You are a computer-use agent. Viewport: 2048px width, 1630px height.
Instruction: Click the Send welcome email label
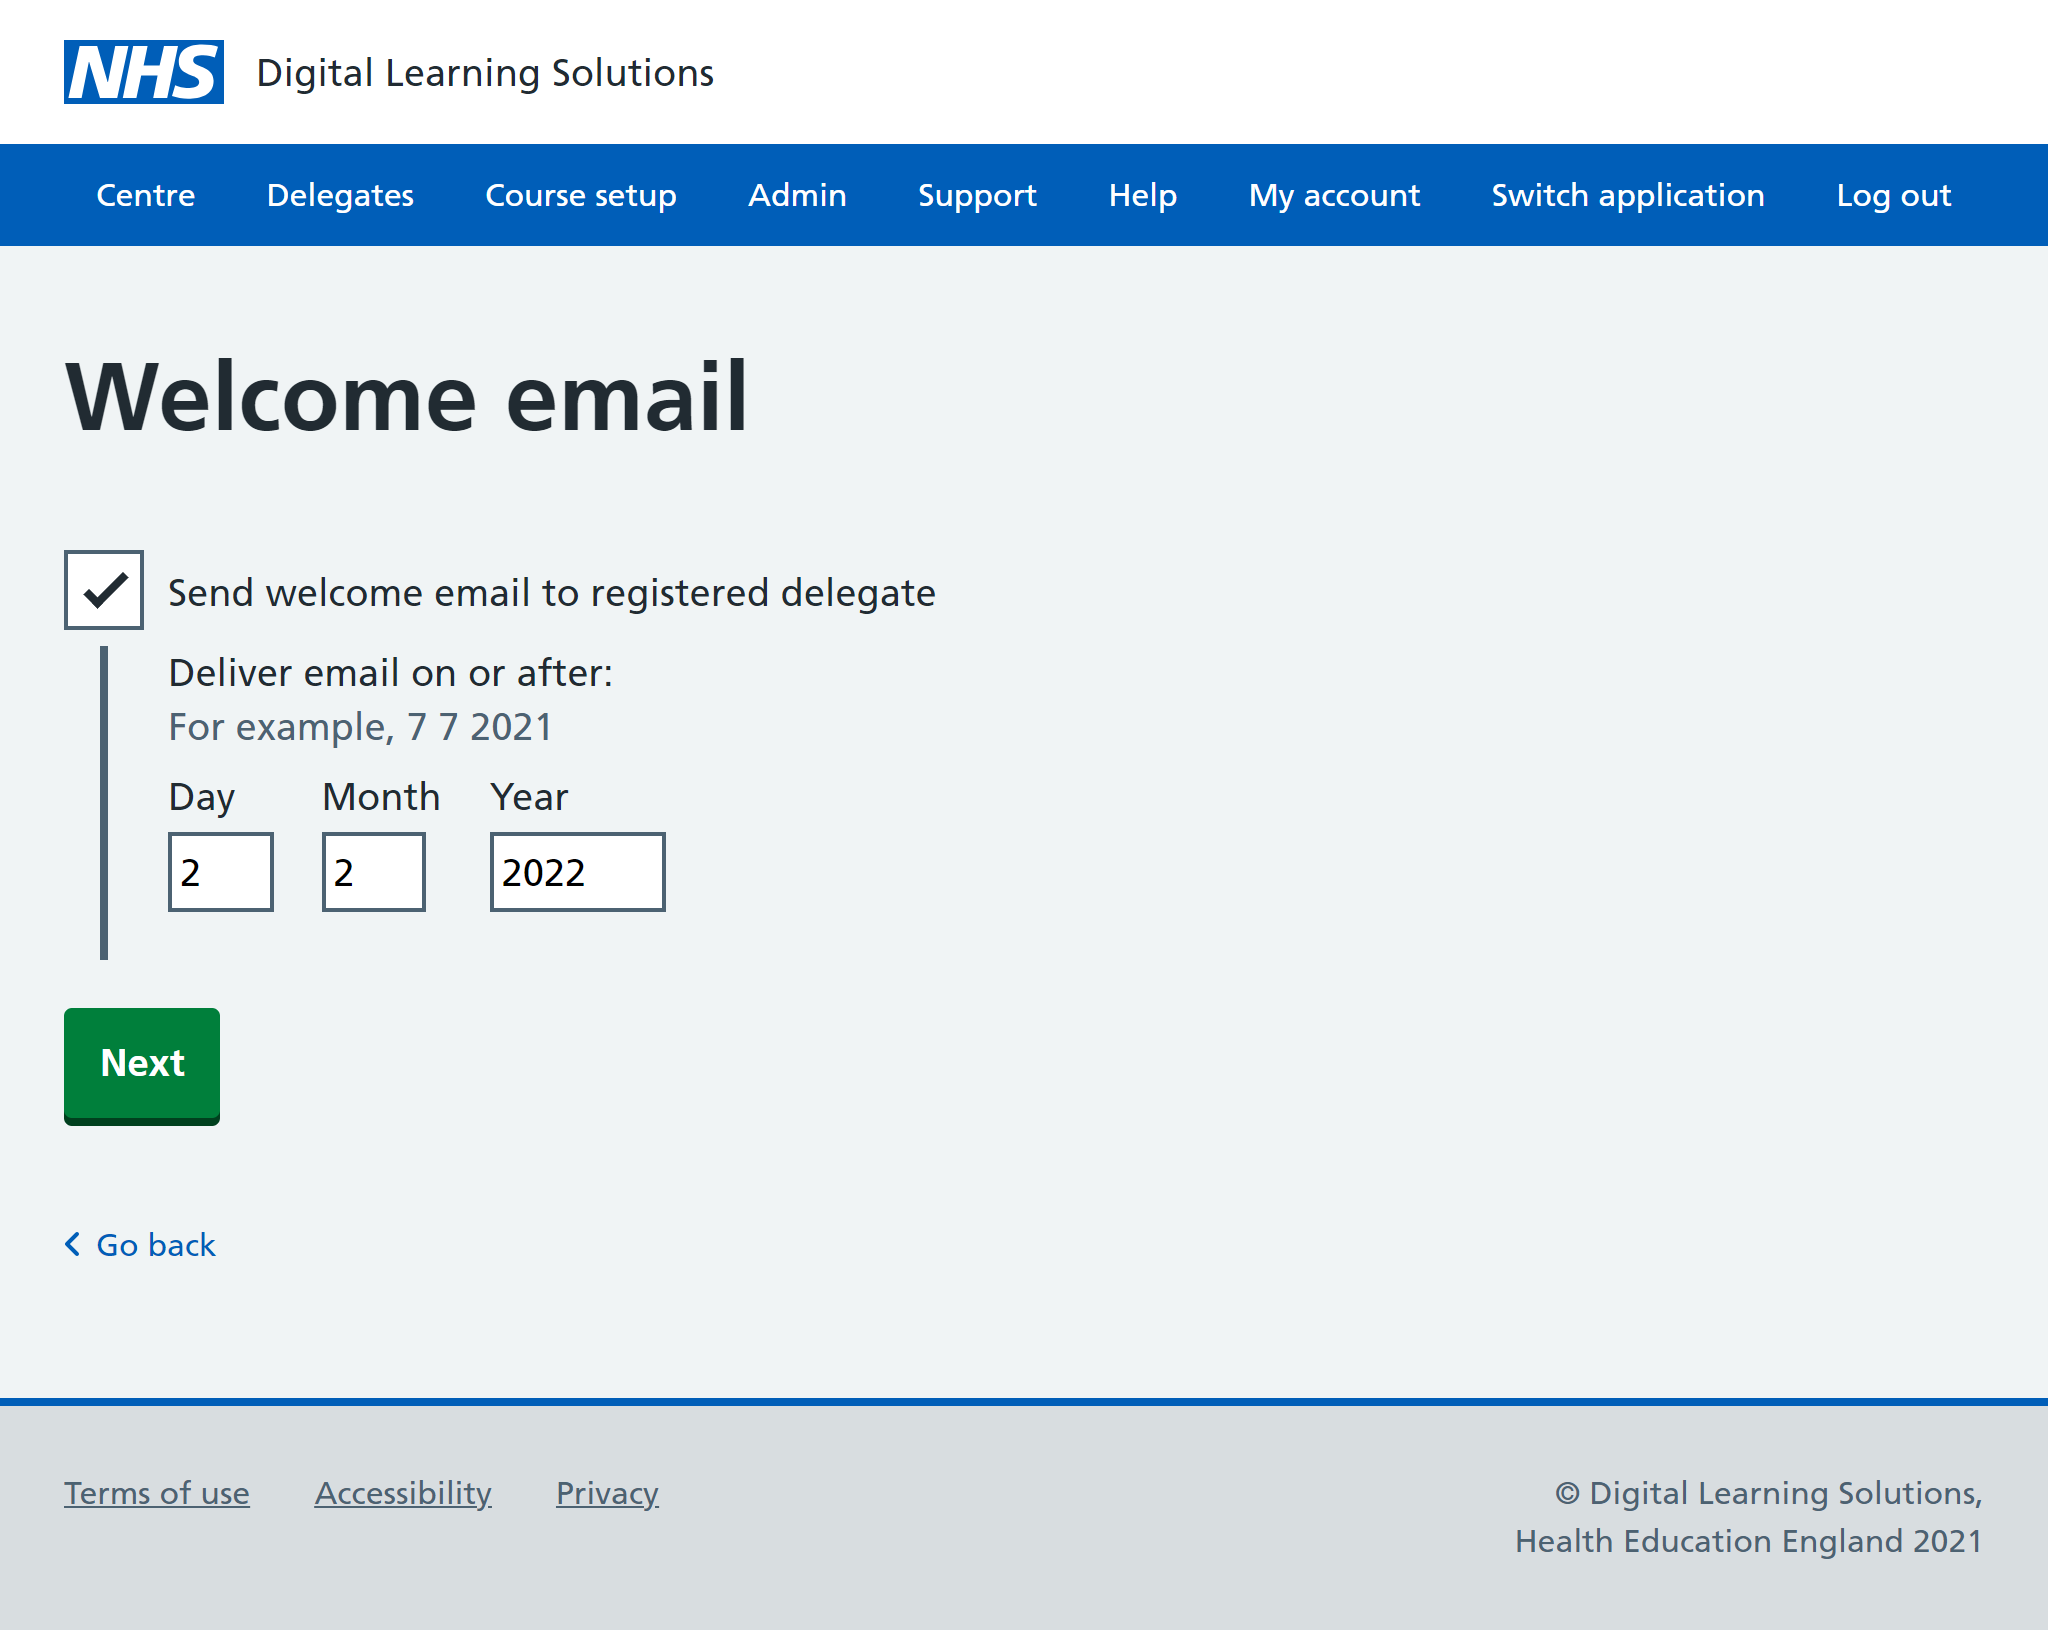pos(551,593)
